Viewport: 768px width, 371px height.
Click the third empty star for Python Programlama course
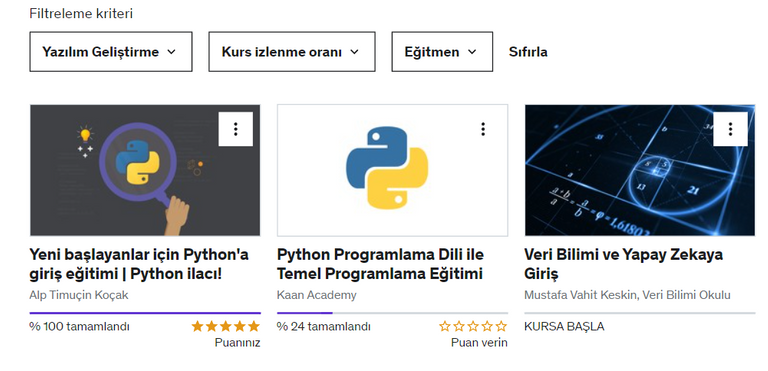473,326
